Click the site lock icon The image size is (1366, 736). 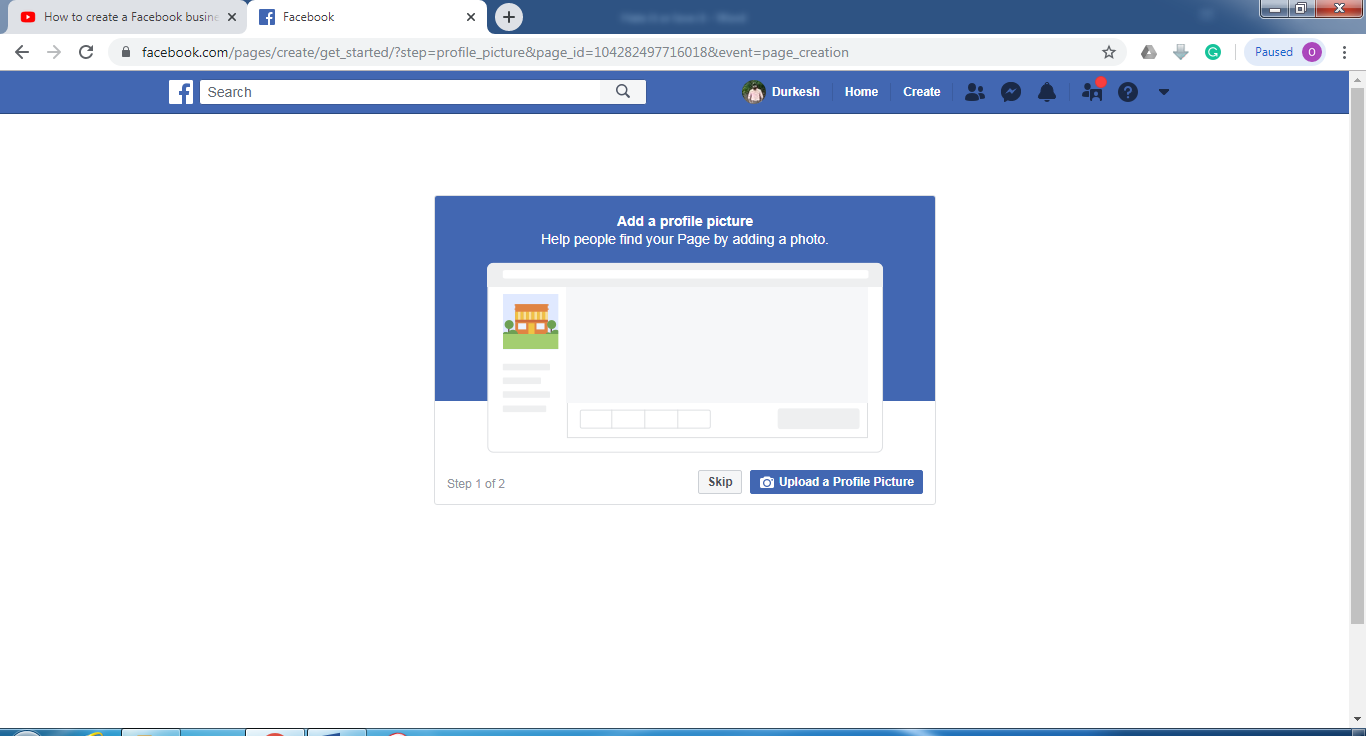[x=126, y=52]
